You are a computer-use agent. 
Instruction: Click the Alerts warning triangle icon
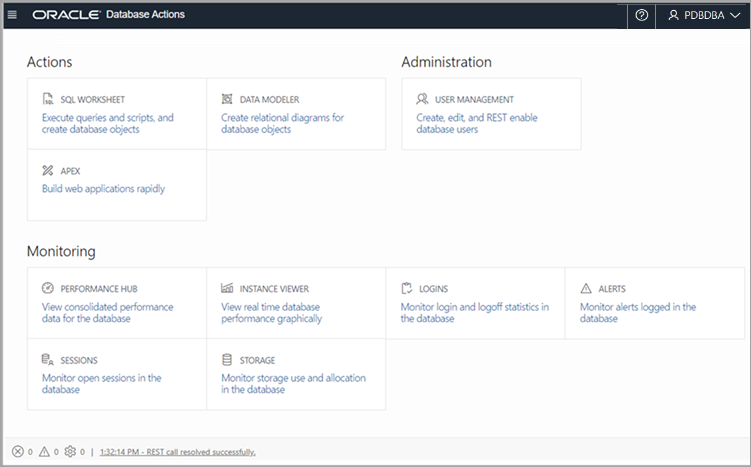587,289
